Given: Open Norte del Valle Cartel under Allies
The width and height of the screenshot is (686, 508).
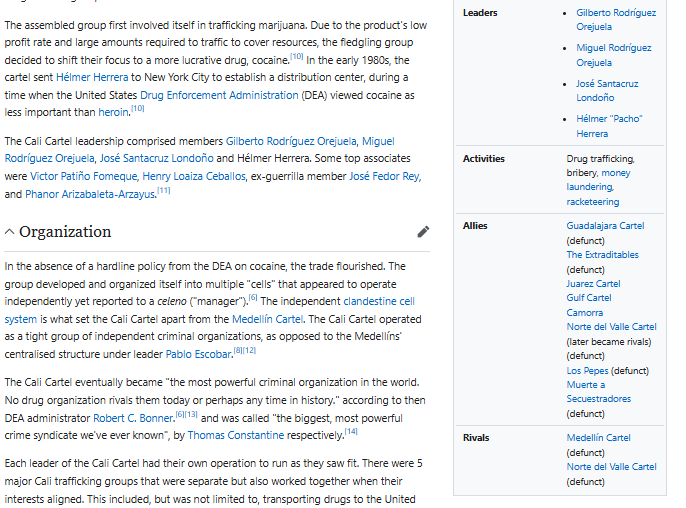Looking at the screenshot, I should click(611, 327).
